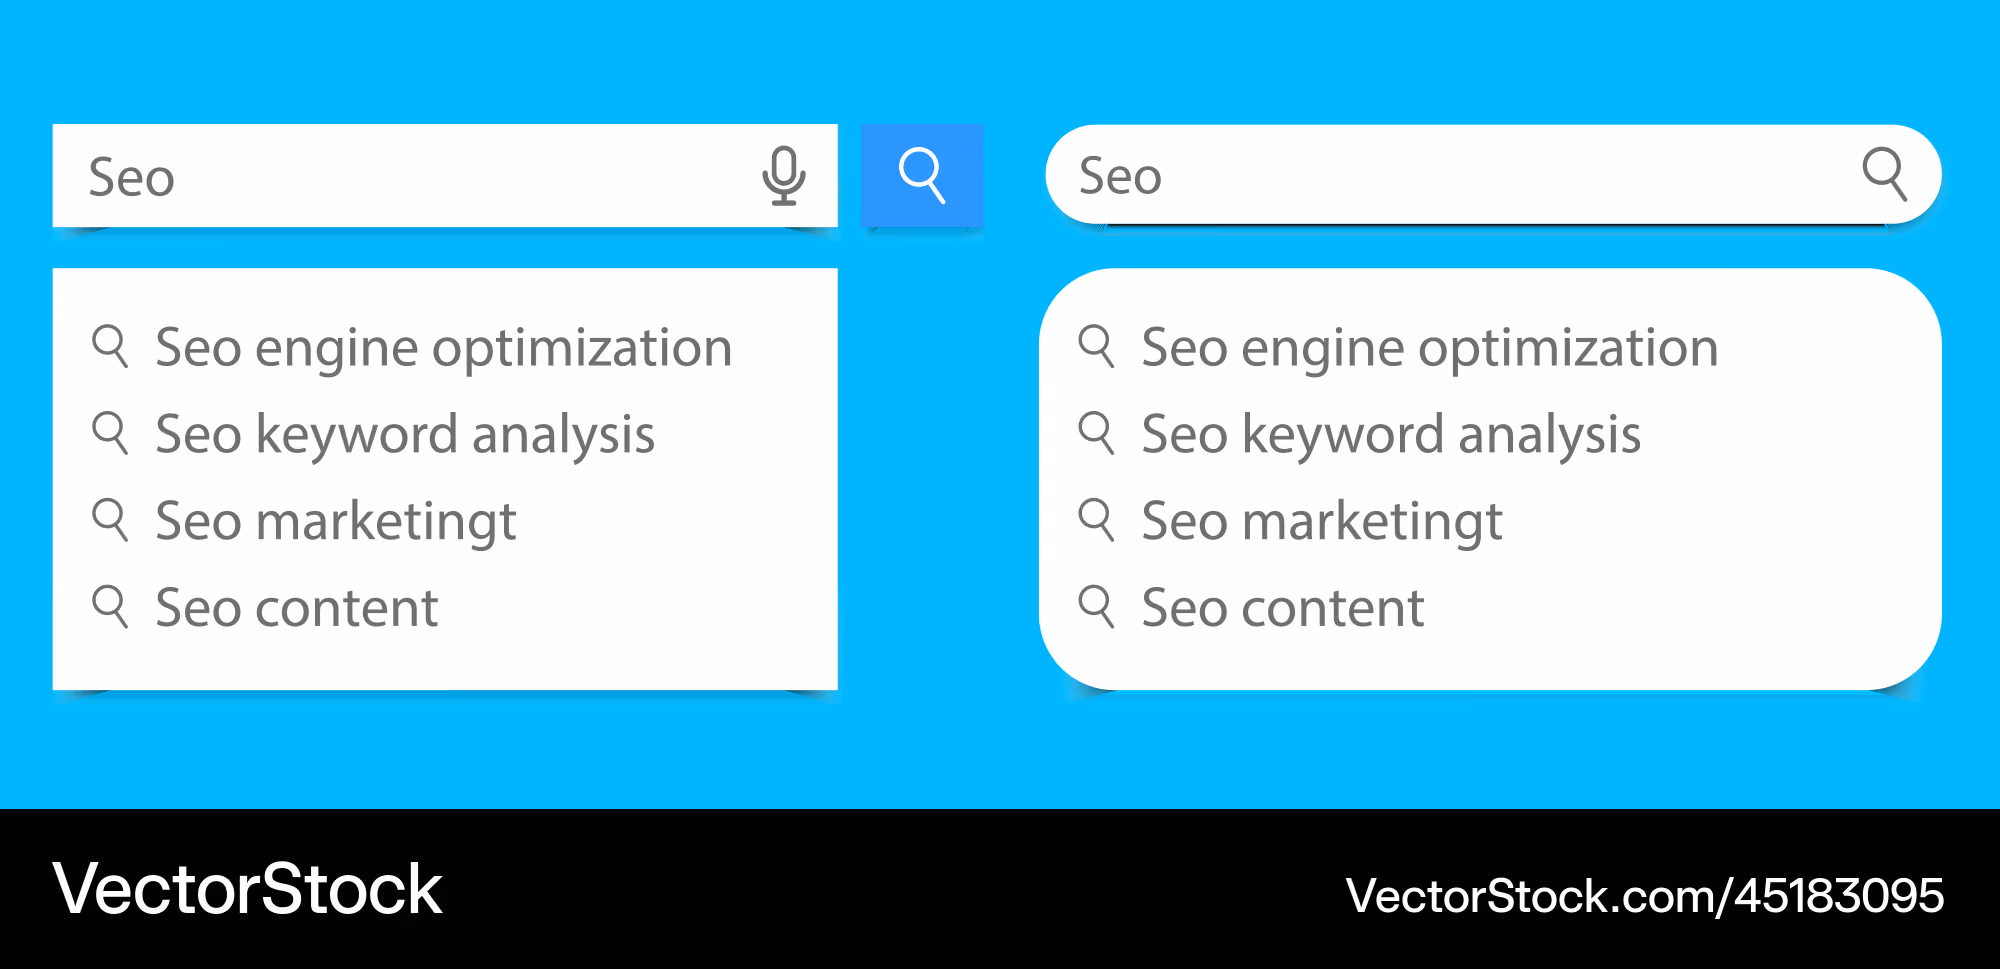Select 'Seo engine optimization' in left suggestions

tap(444, 349)
